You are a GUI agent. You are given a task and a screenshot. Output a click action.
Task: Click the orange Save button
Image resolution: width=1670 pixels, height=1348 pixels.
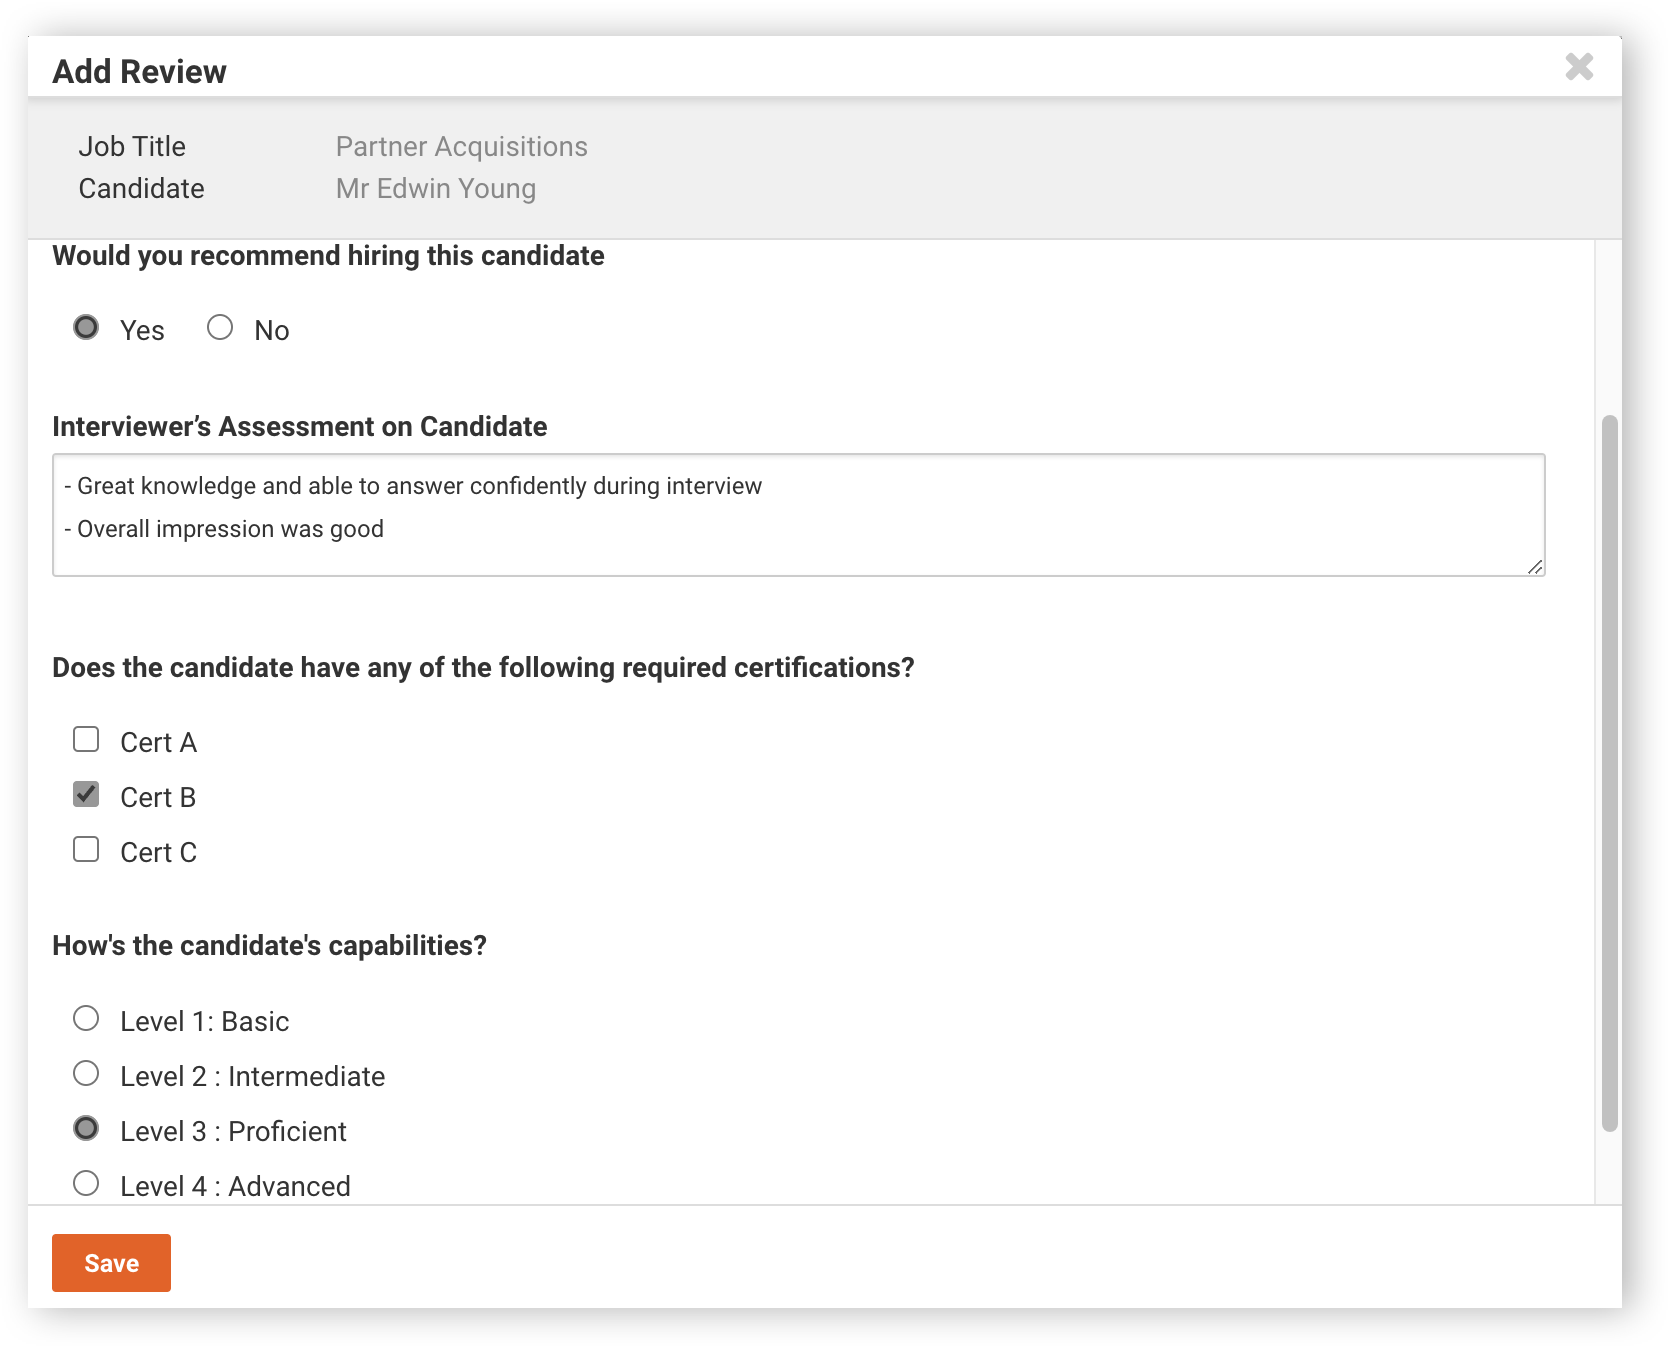111,1263
